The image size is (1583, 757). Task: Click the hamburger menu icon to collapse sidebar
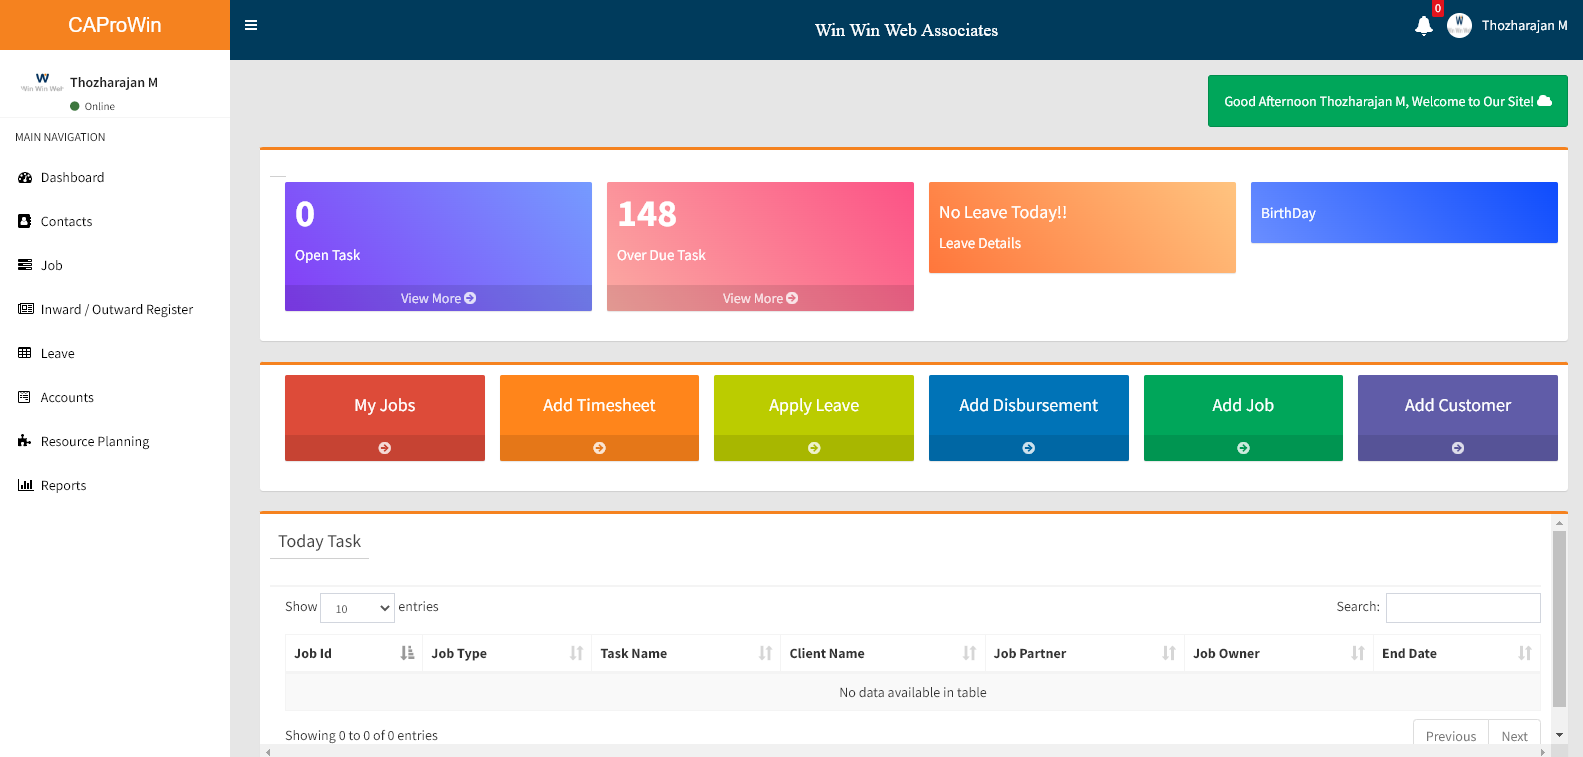(251, 25)
